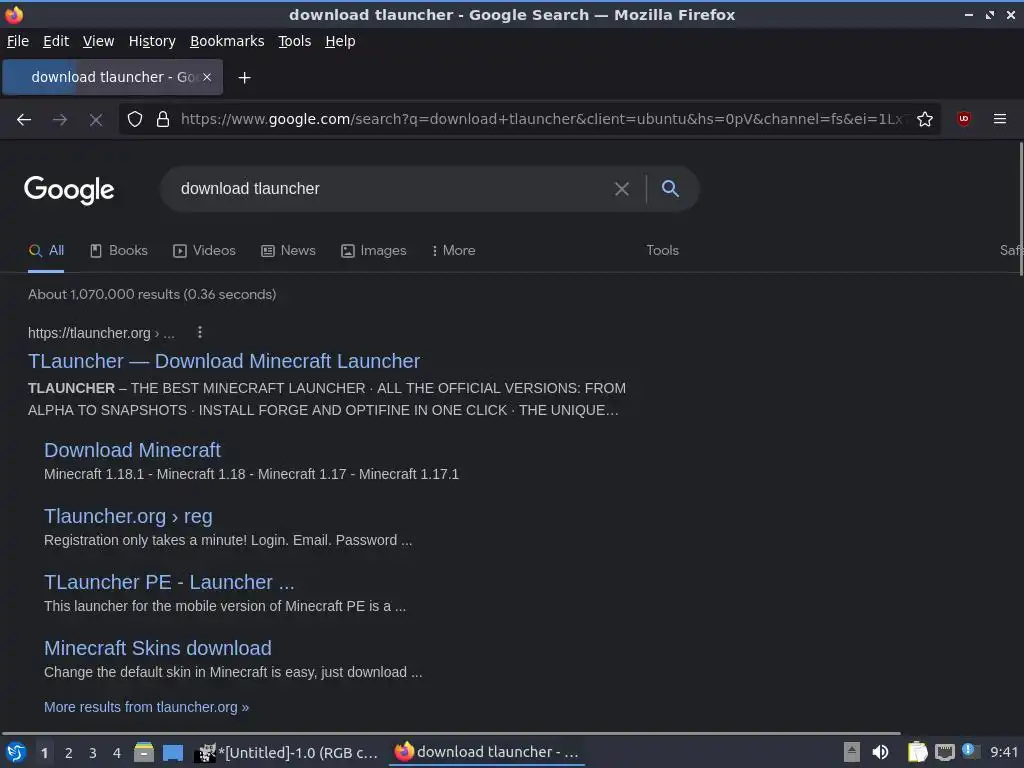Open the clipboard manager tray icon
Image resolution: width=1024 pixels, height=768 pixels.
pyautogui.click(x=918, y=752)
